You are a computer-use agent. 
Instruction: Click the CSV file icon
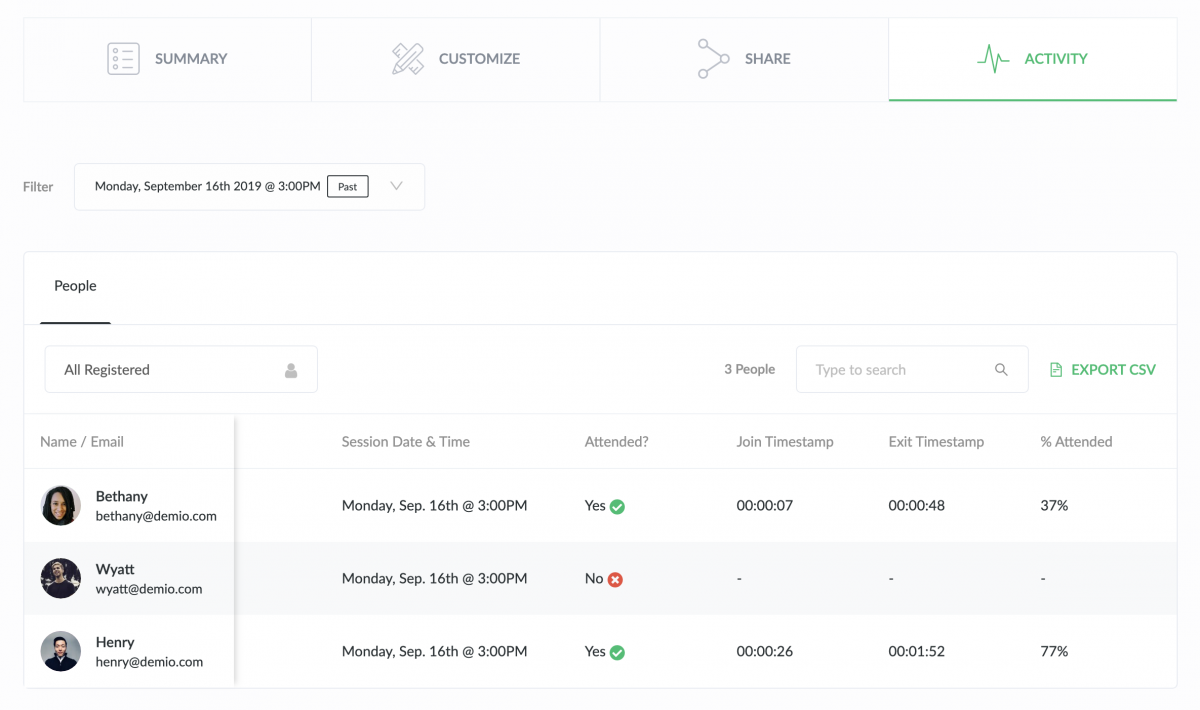click(x=1055, y=370)
